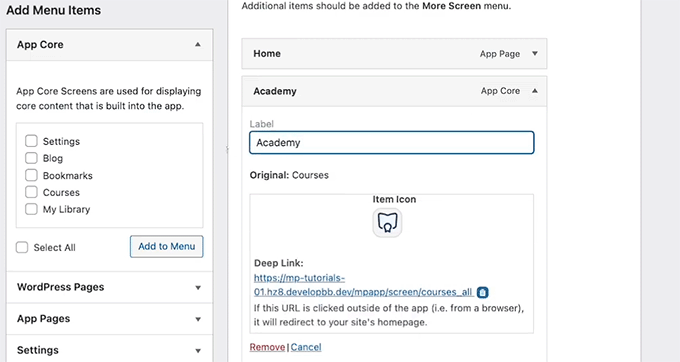680x362 pixels.
Task: Collapse the Academy menu item arrow
Action: 535,91
